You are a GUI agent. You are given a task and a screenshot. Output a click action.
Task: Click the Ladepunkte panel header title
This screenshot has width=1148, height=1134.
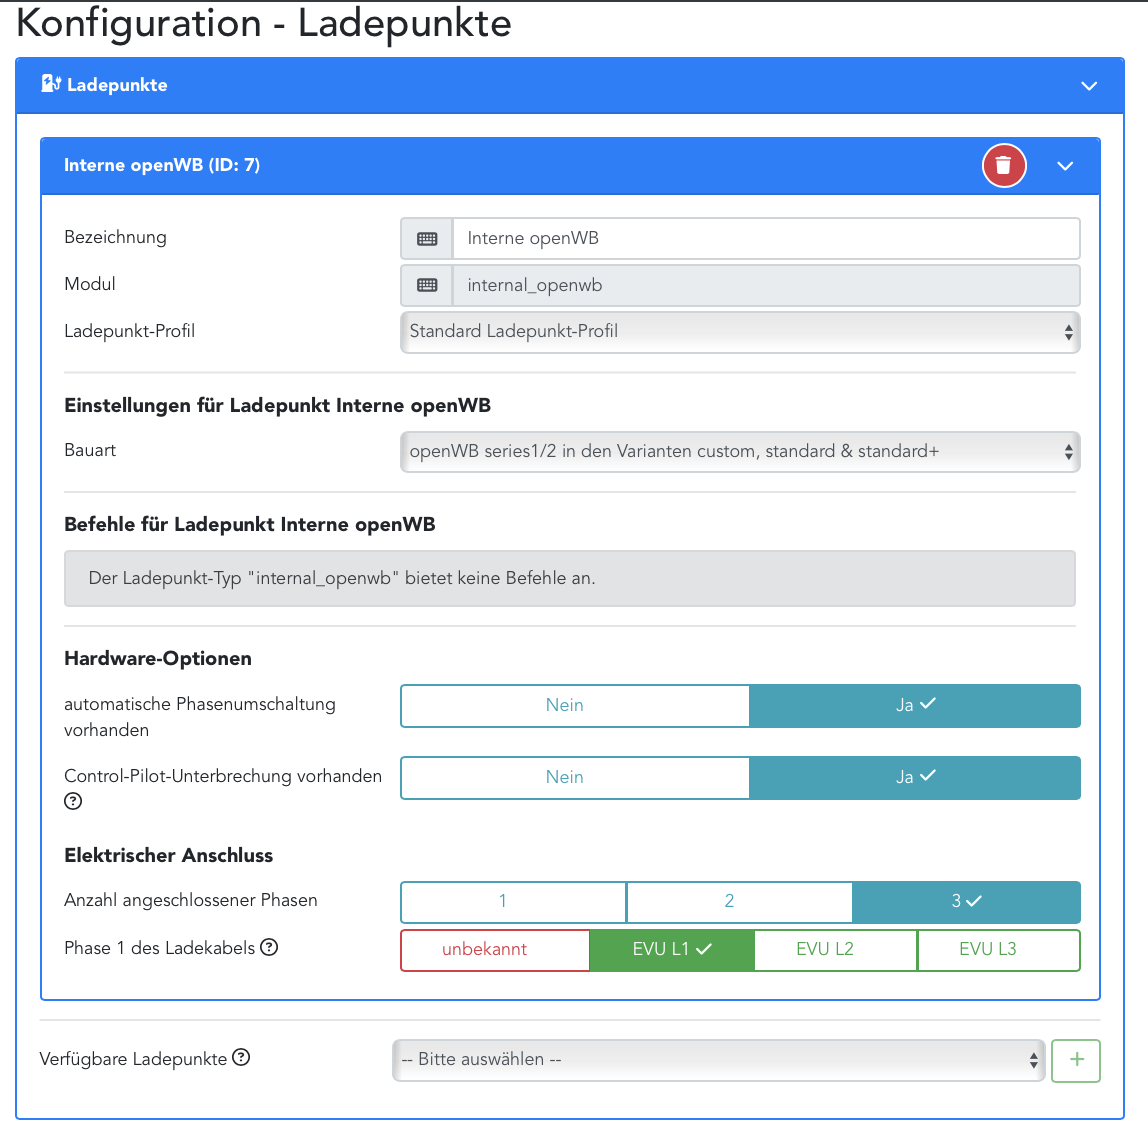point(117,85)
